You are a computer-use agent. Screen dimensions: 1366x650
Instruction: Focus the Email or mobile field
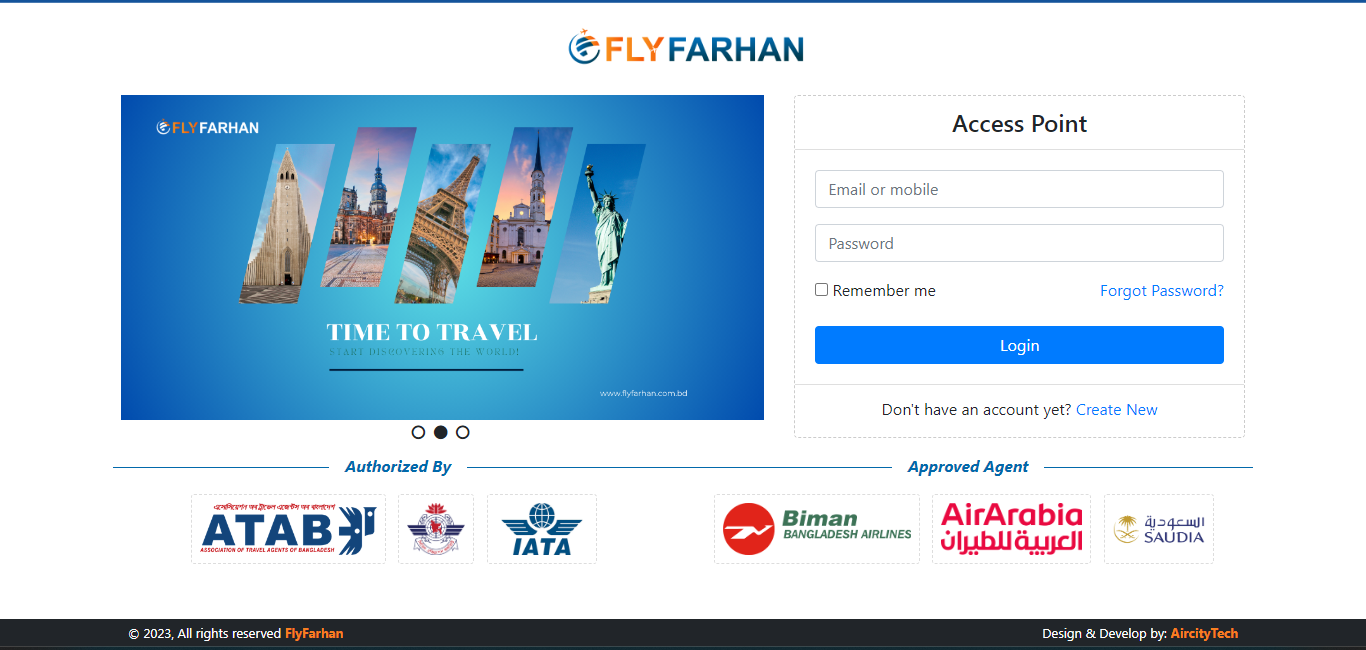click(1019, 189)
